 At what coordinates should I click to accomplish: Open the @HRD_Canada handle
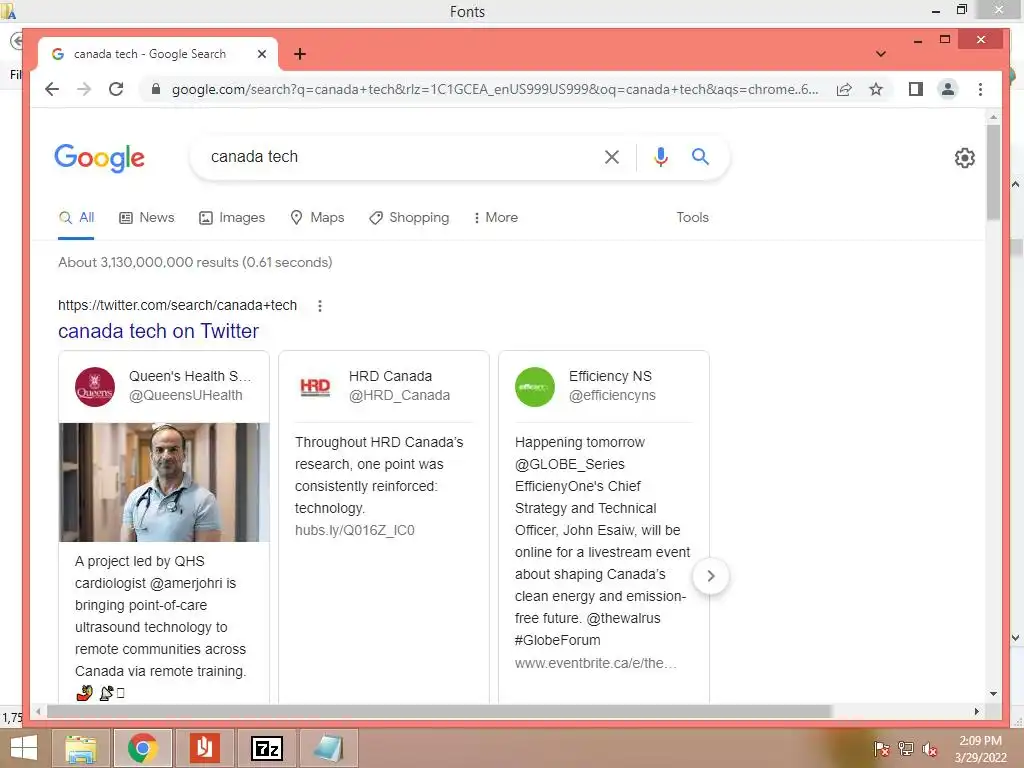(x=399, y=395)
